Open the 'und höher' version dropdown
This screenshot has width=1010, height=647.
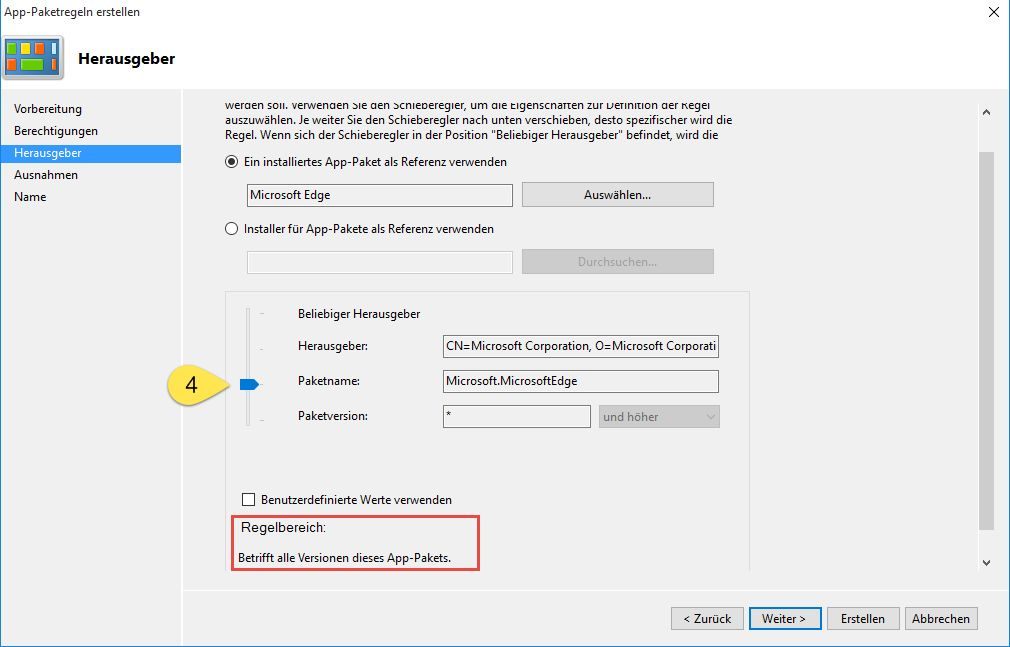[x=659, y=416]
